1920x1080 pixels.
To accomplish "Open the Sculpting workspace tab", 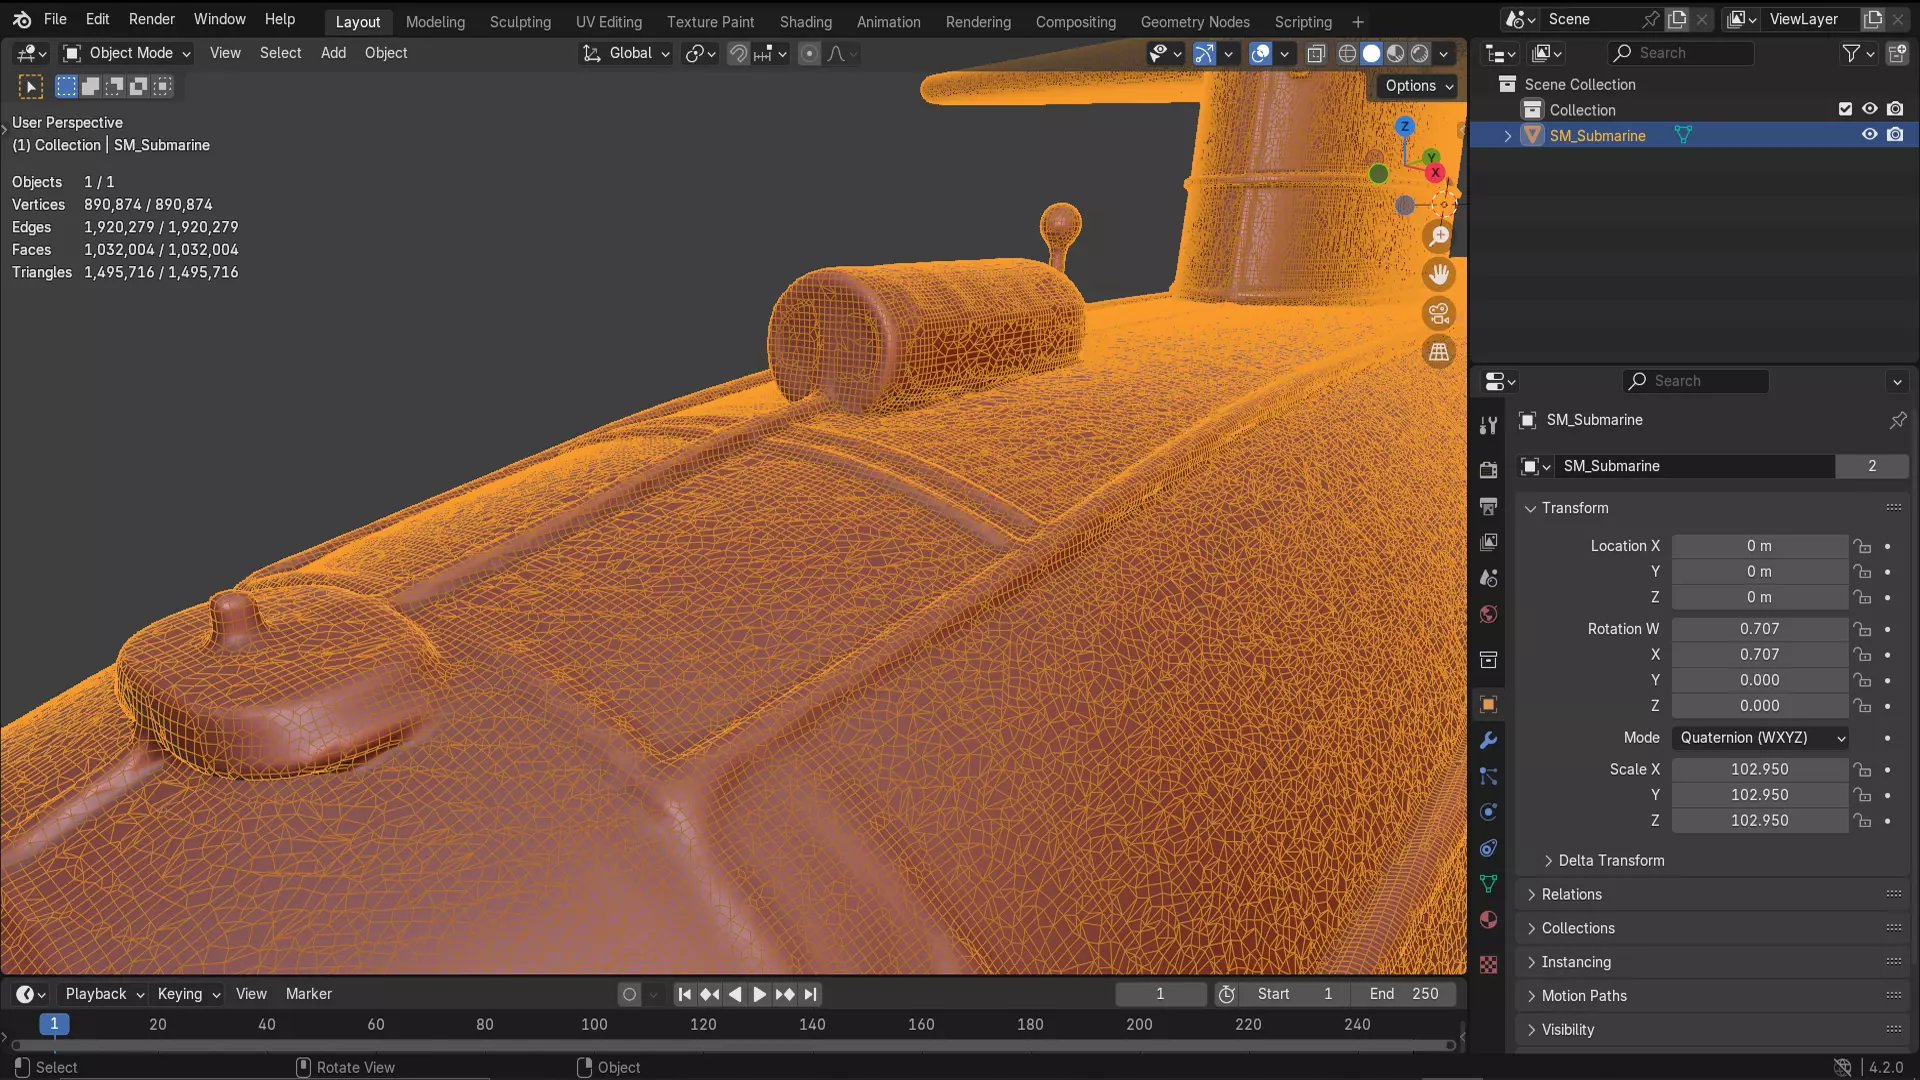I will 520,22.
